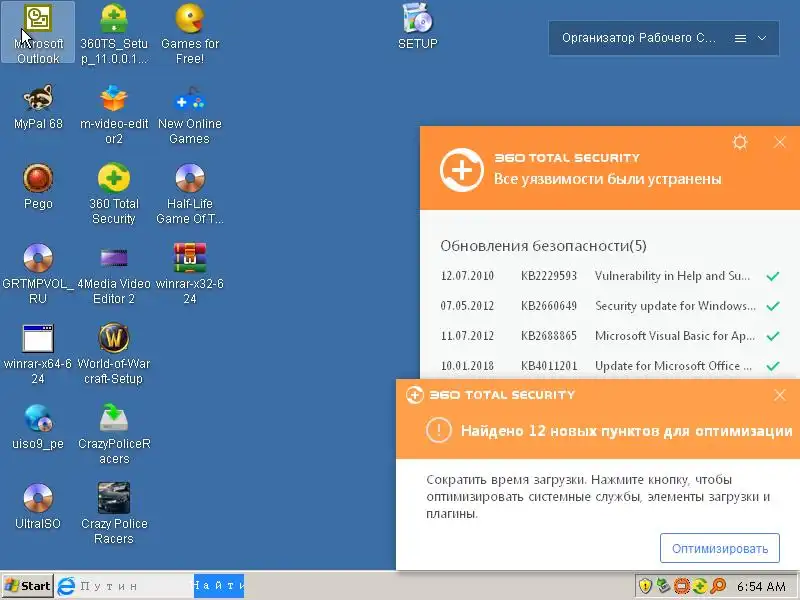Select the GRTMPVOL_RU disc icon
Screen dimensions: 800x600
pyautogui.click(x=38, y=274)
